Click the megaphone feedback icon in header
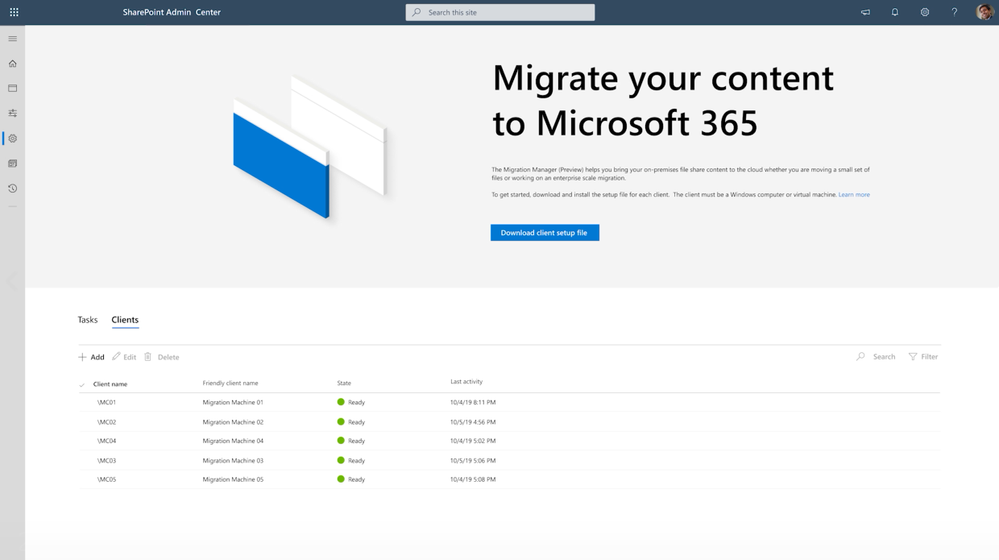 tap(865, 12)
